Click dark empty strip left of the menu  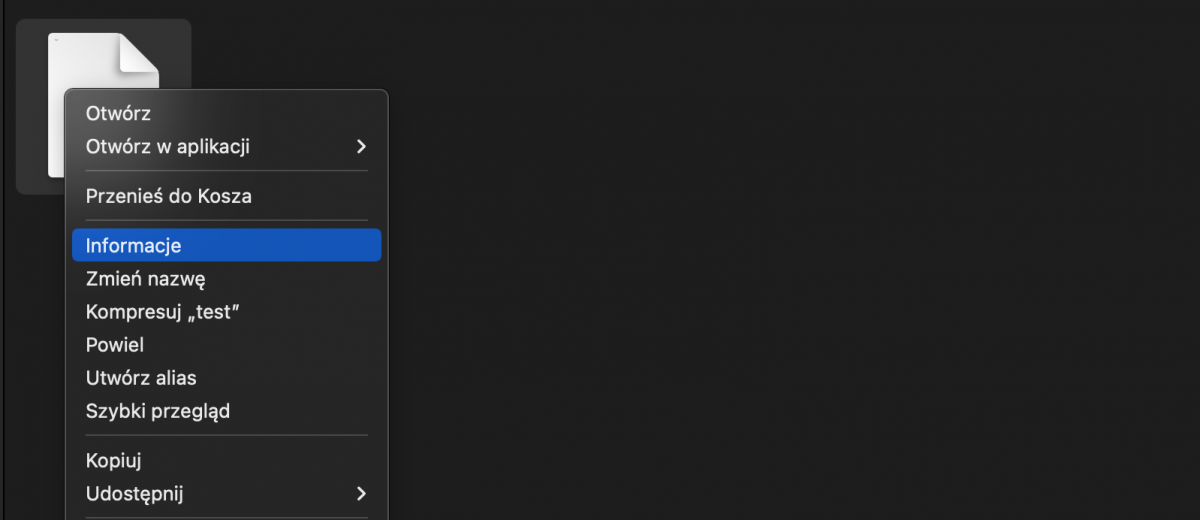pos(30,350)
